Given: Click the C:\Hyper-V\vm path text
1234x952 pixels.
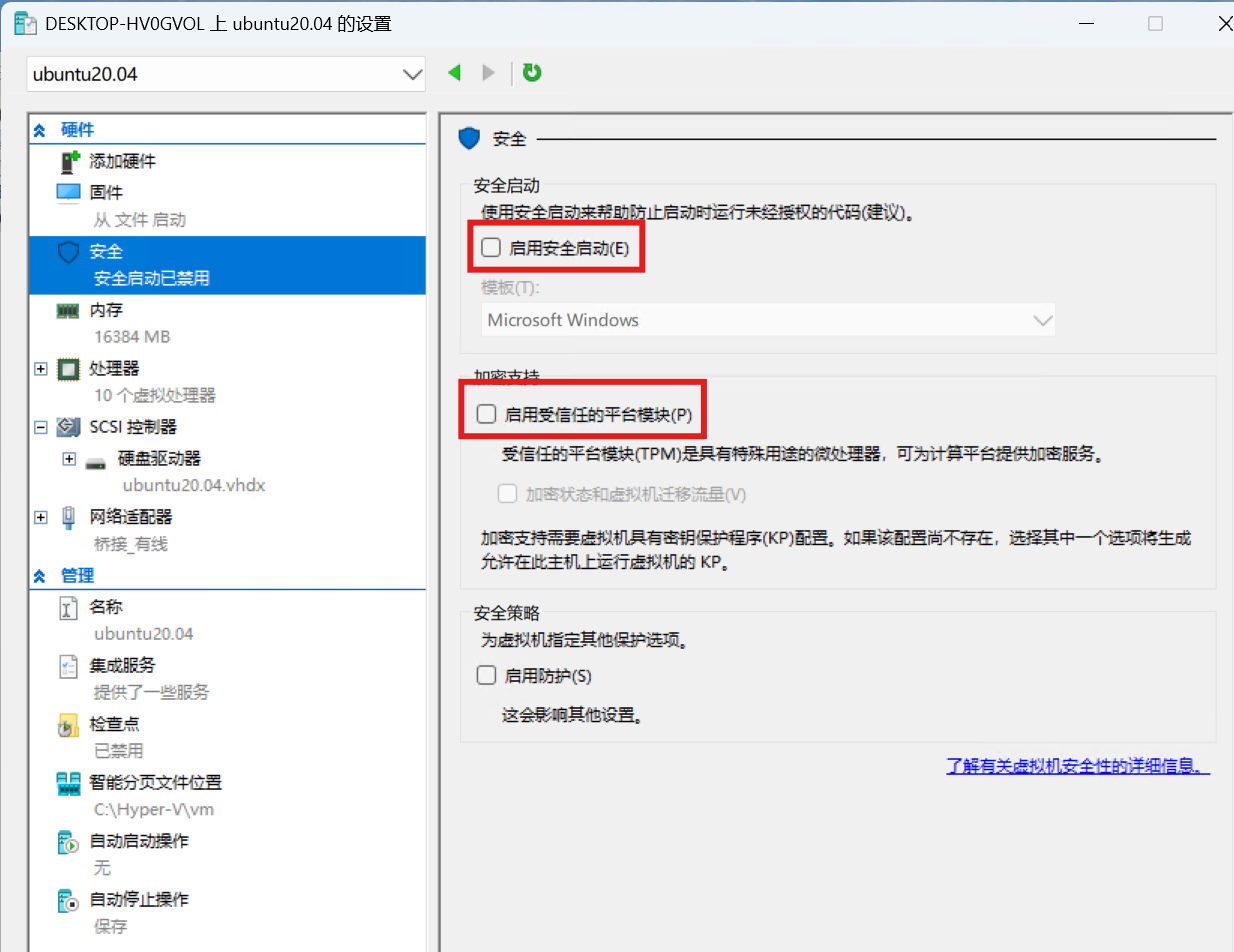Looking at the screenshot, I should point(154,810).
